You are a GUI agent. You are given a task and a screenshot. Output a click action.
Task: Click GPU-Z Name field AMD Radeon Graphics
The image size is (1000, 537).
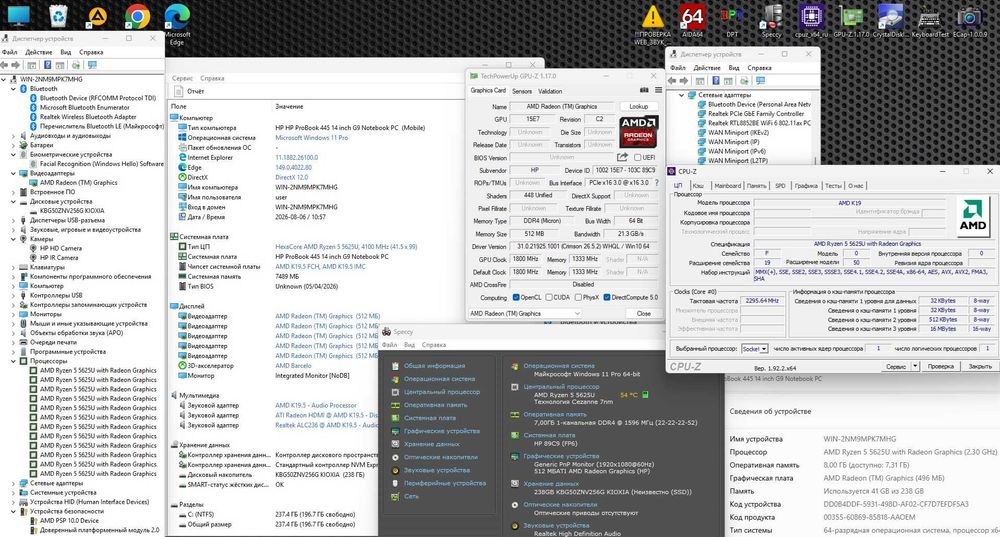(562, 107)
